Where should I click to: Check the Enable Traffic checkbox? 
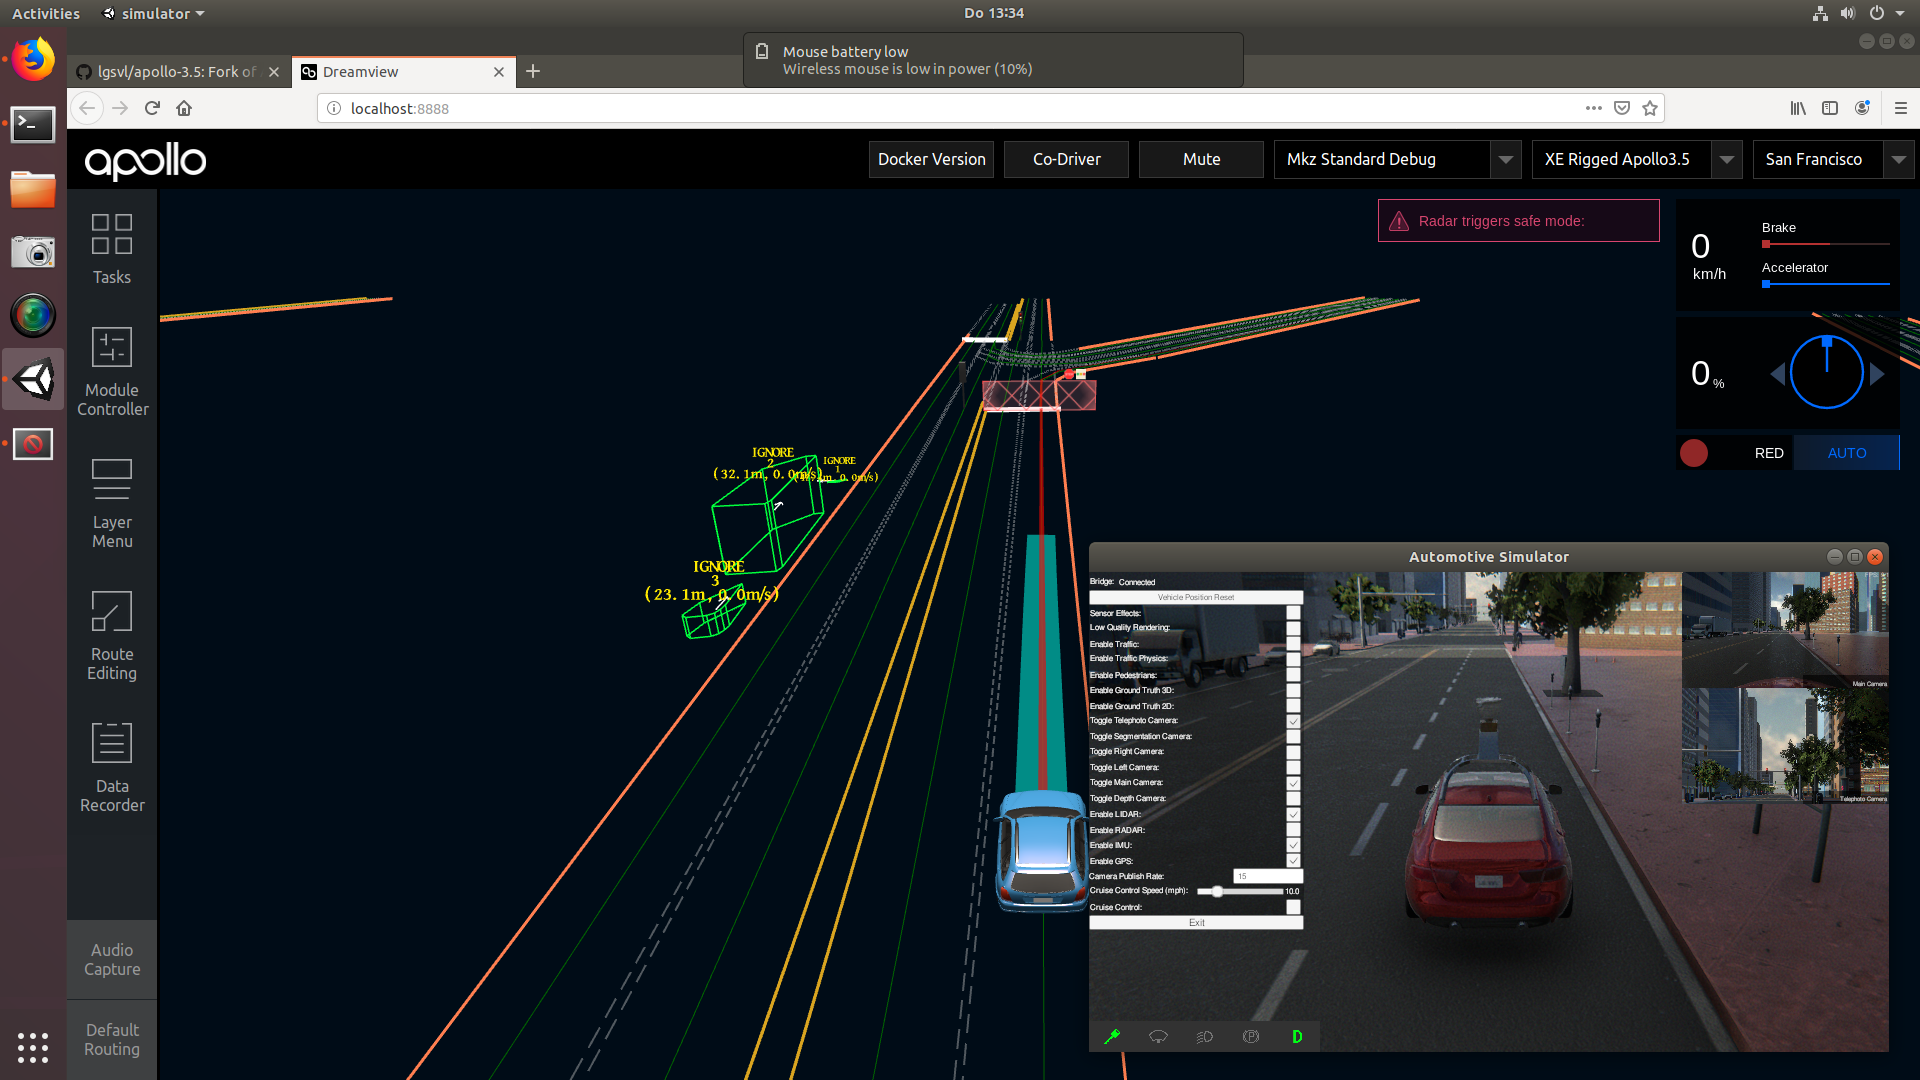(1293, 644)
